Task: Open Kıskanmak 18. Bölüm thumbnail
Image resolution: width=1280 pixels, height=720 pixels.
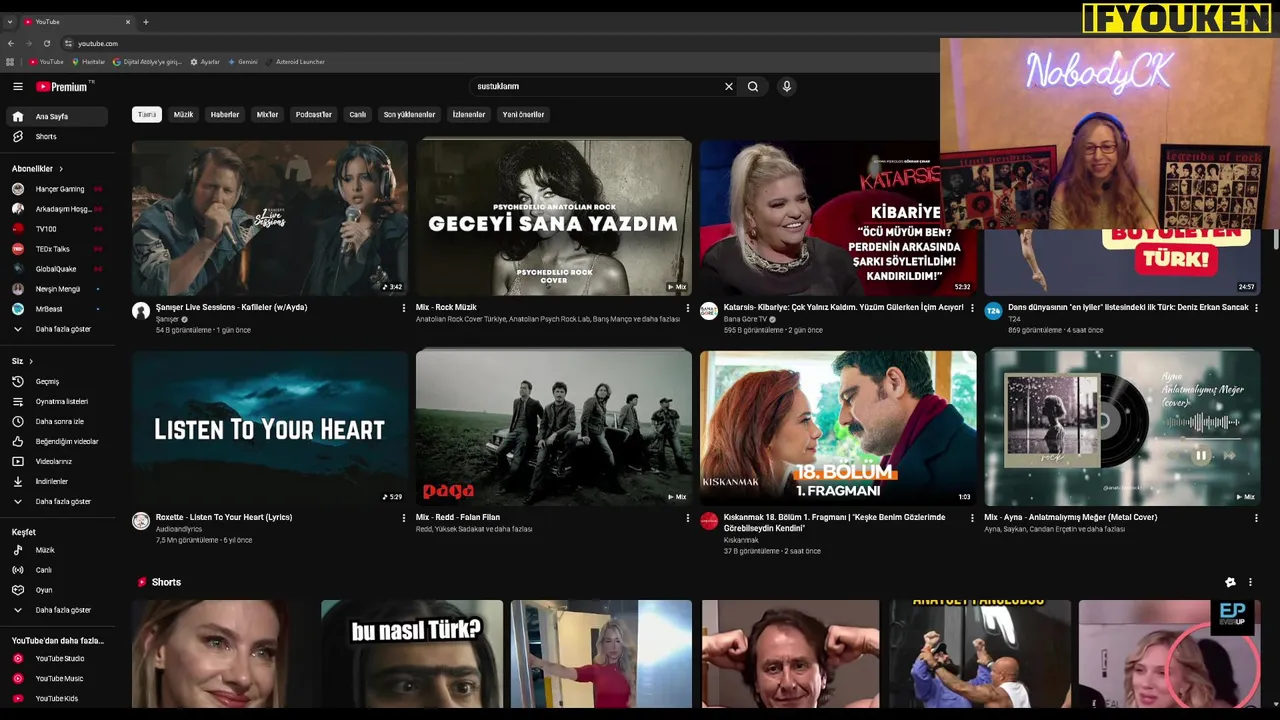Action: (x=838, y=427)
